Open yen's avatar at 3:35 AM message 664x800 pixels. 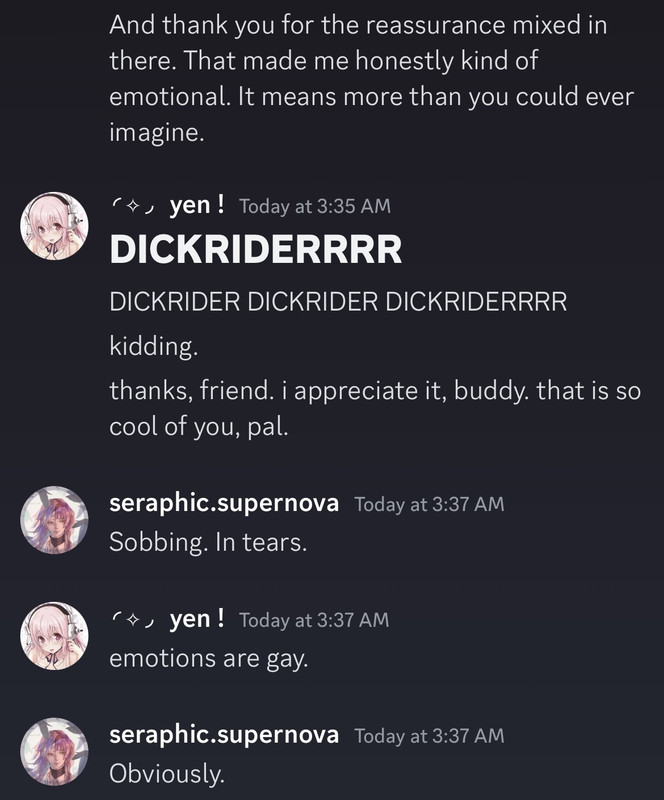coord(54,226)
